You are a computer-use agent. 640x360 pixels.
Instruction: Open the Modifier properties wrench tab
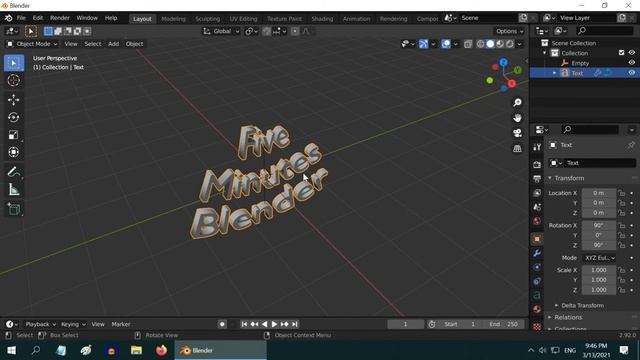click(537, 253)
